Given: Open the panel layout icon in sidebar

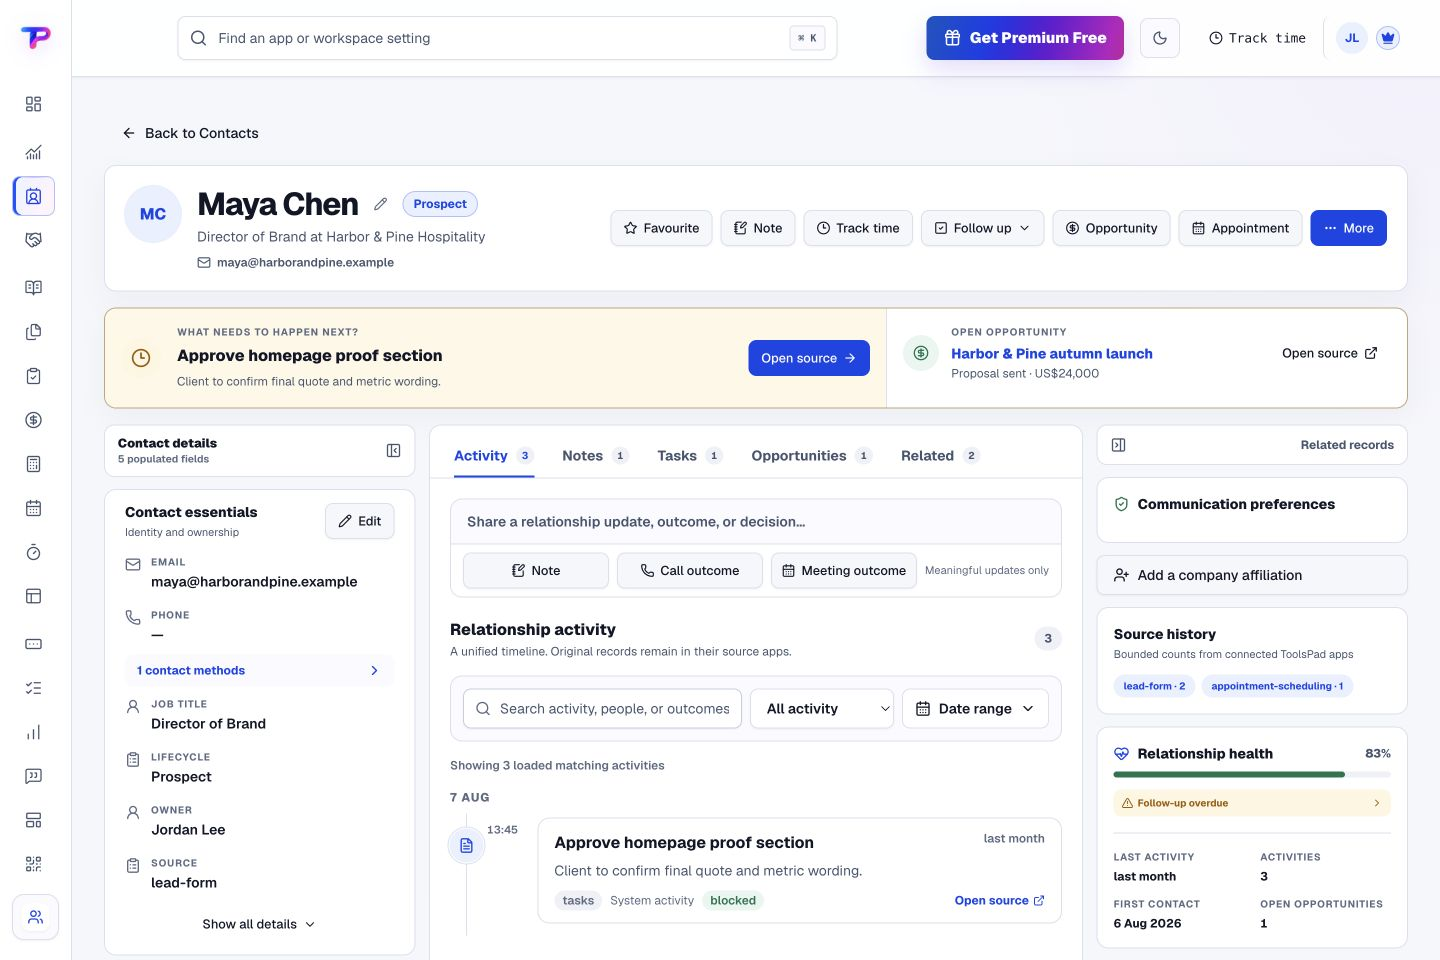Looking at the screenshot, I should click(33, 596).
